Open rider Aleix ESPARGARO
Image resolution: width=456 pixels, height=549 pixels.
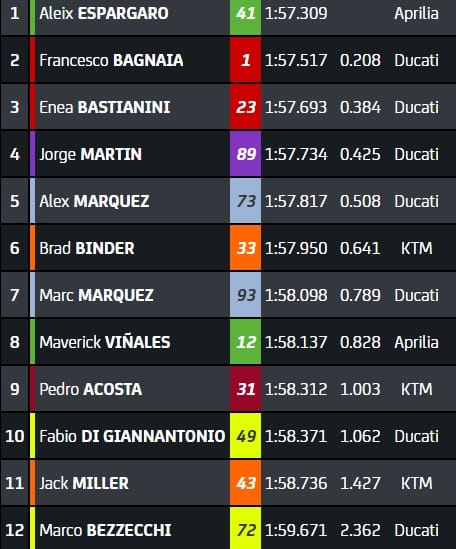pyautogui.click(x=104, y=14)
